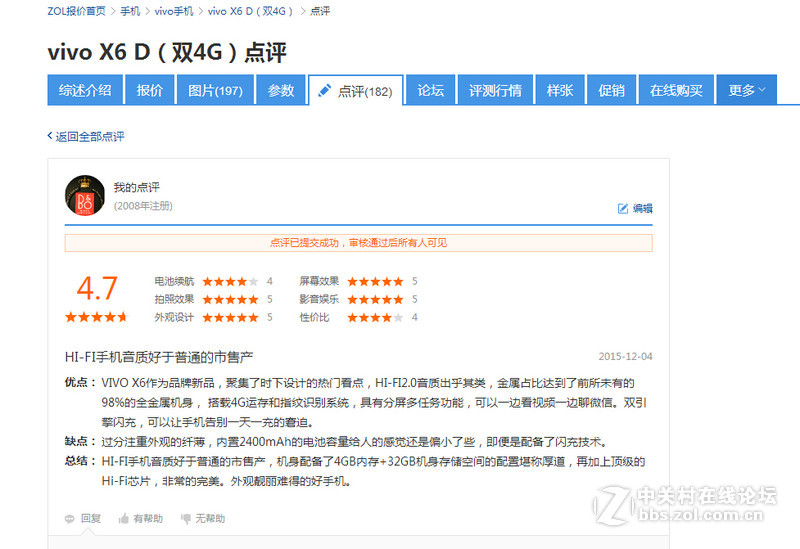Click the 外观设计 star rating

click(x=230, y=317)
